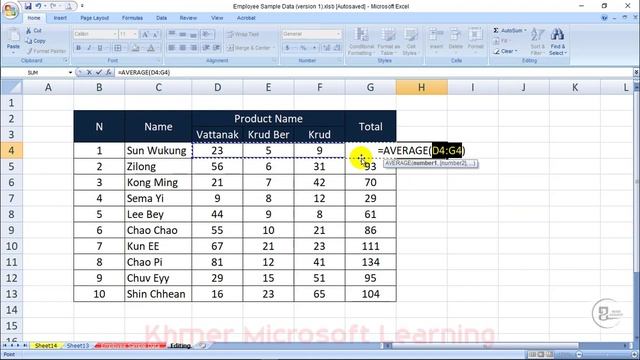Click cell with name Kong Ming
Viewport: 640px width, 360px height.
158,182
